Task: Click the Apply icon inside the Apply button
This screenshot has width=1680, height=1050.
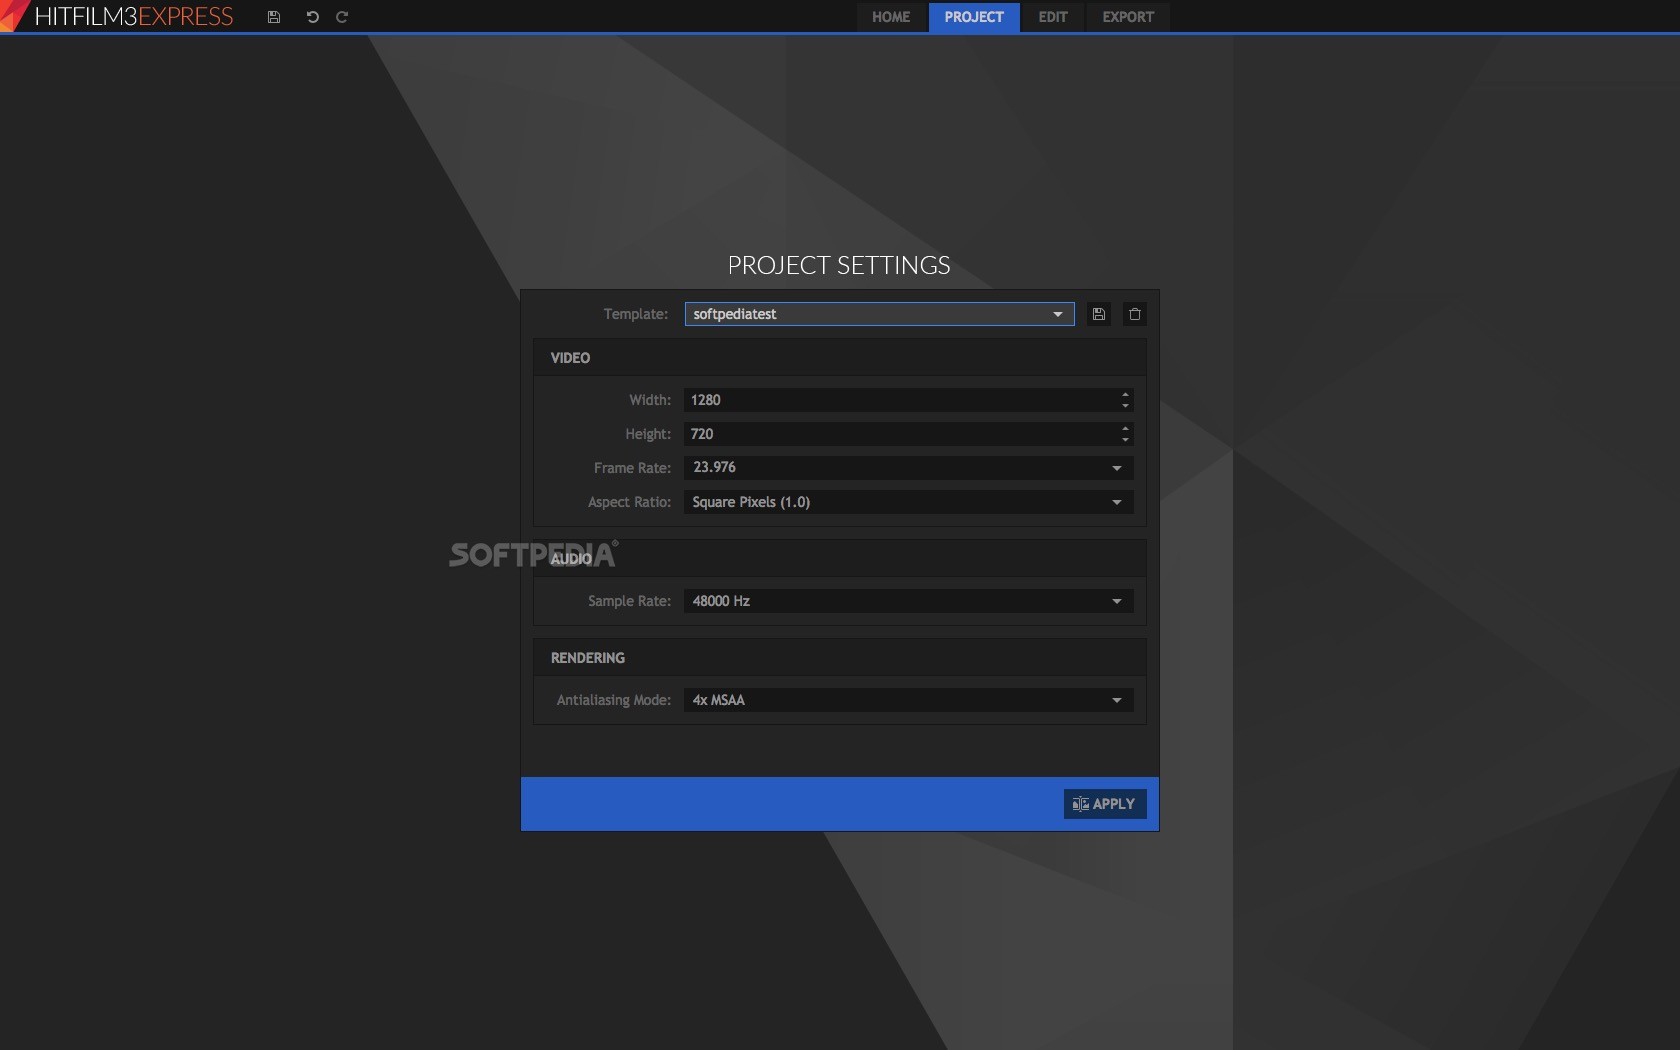Action: pos(1080,804)
